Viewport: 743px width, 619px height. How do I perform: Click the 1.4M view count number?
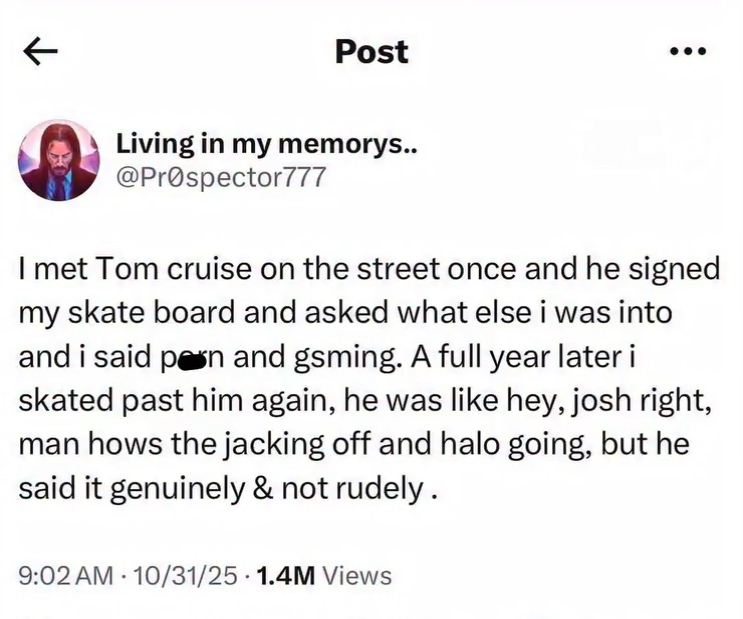[285, 575]
